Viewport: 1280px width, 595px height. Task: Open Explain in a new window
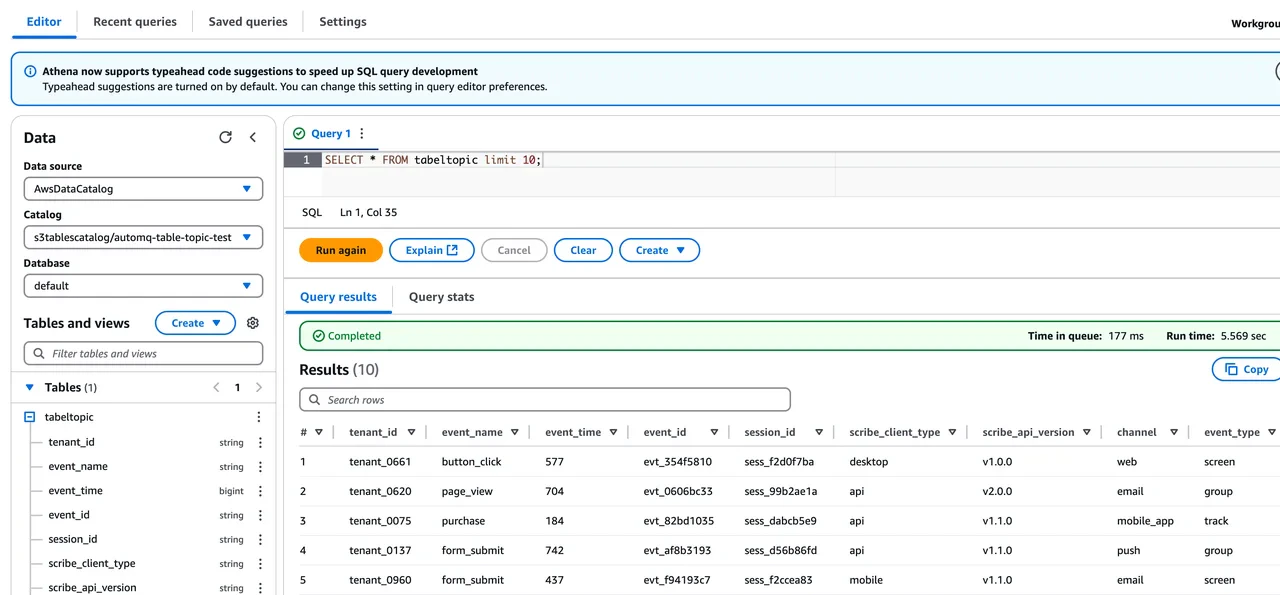point(431,250)
